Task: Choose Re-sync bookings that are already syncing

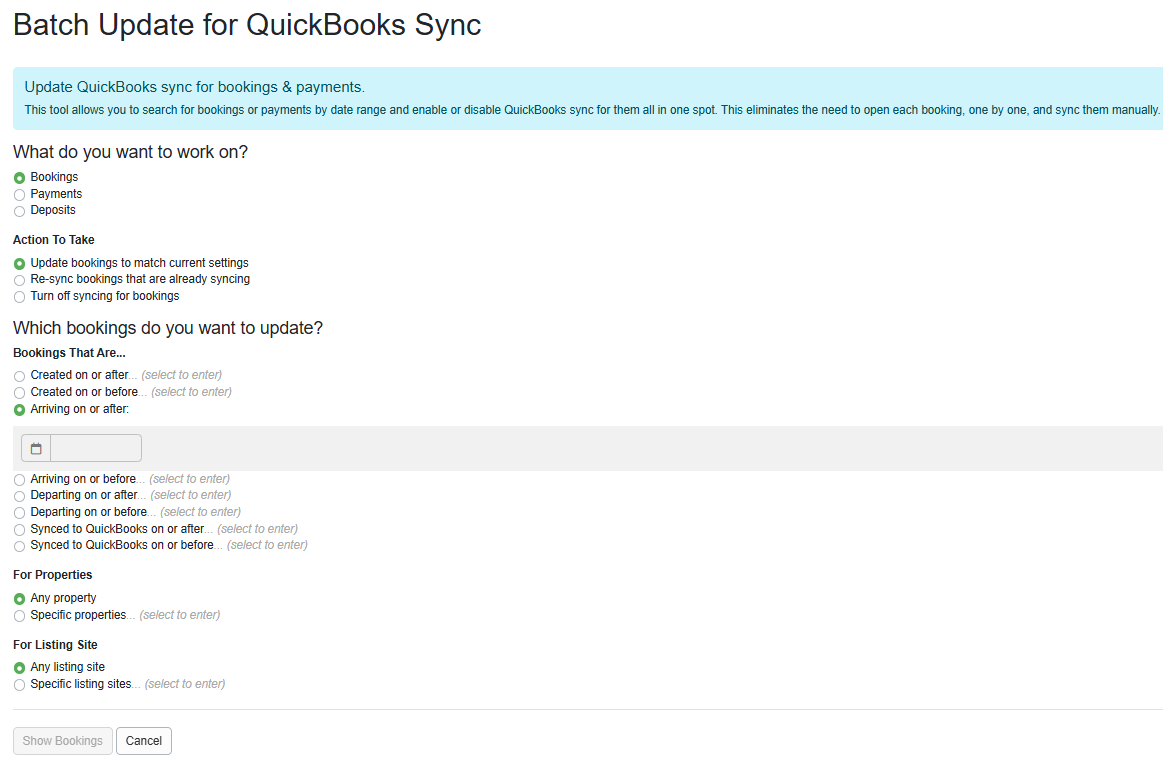Action: (18, 280)
